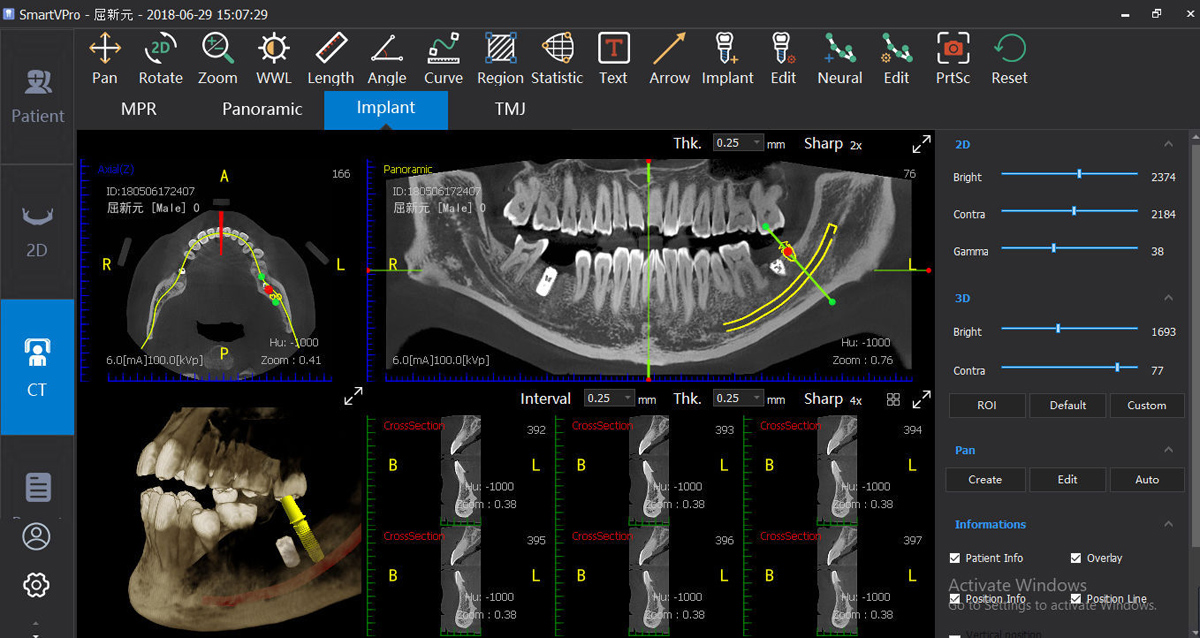Disable the Patient Info checkbox
The image size is (1200, 638).
tap(953, 558)
